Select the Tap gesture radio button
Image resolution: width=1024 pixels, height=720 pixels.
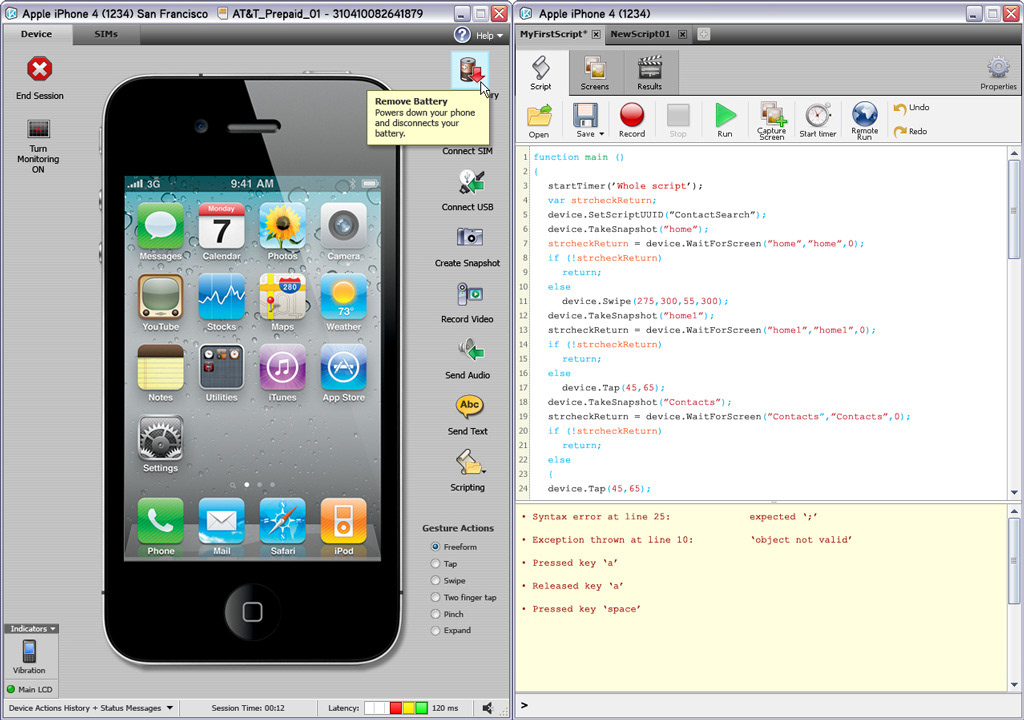[436, 563]
